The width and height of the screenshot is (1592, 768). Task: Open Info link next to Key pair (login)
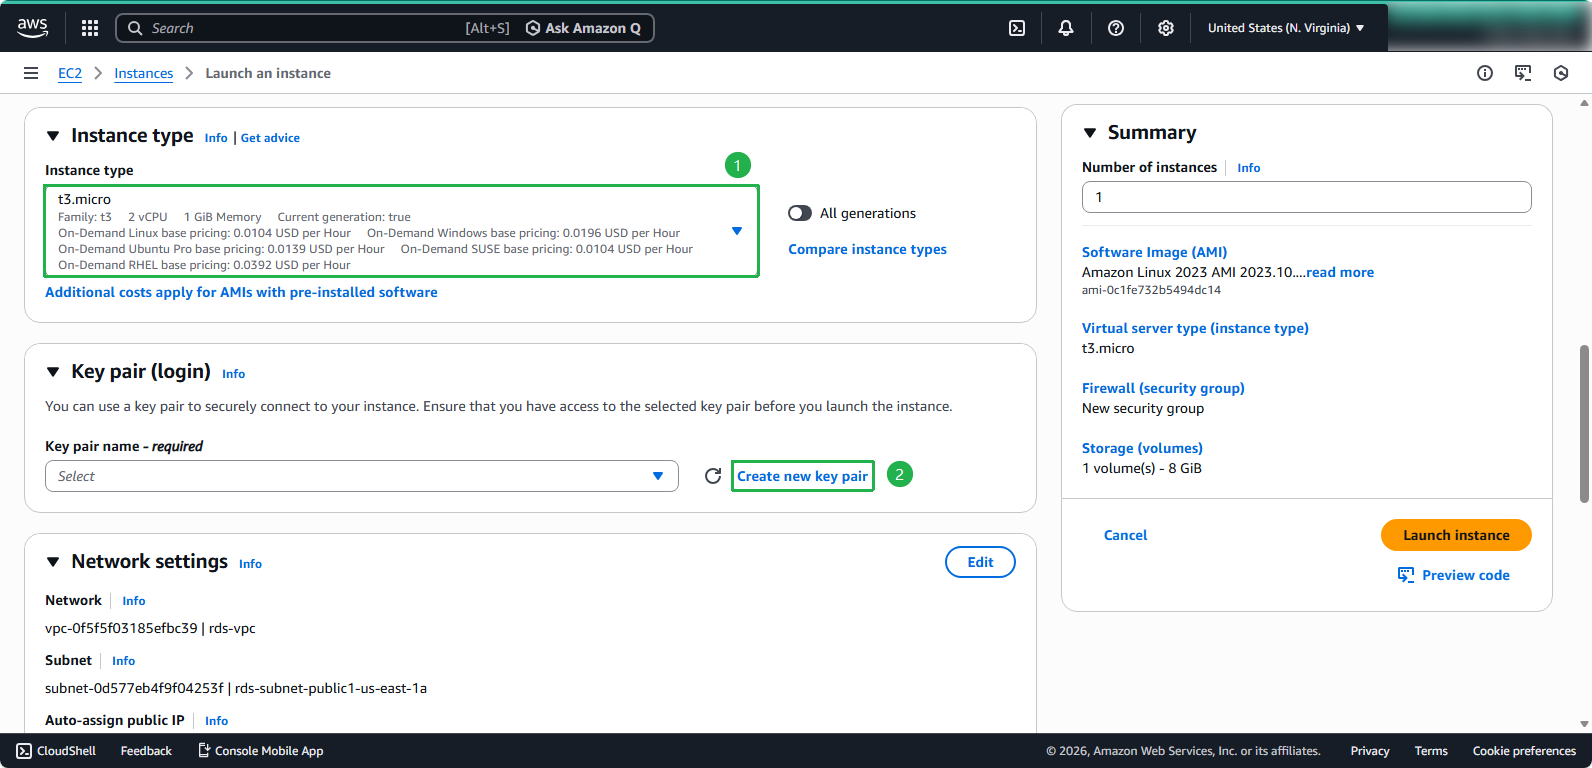pos(233,374)
